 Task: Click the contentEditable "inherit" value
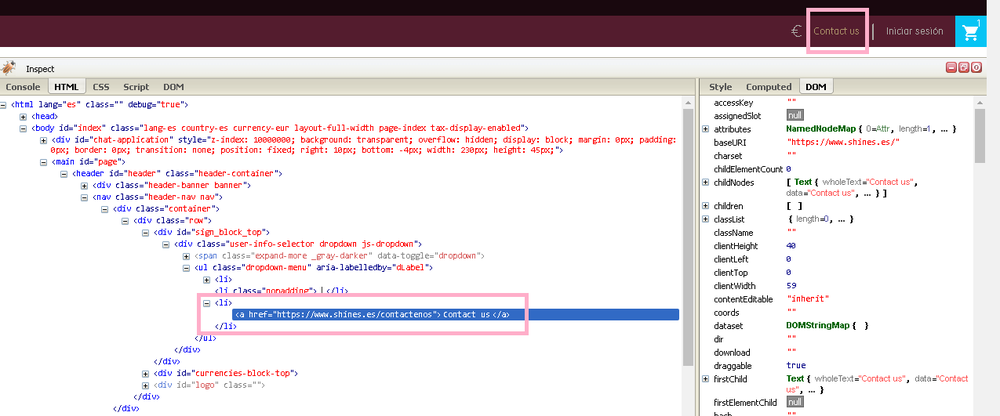(x=807, y=299)
